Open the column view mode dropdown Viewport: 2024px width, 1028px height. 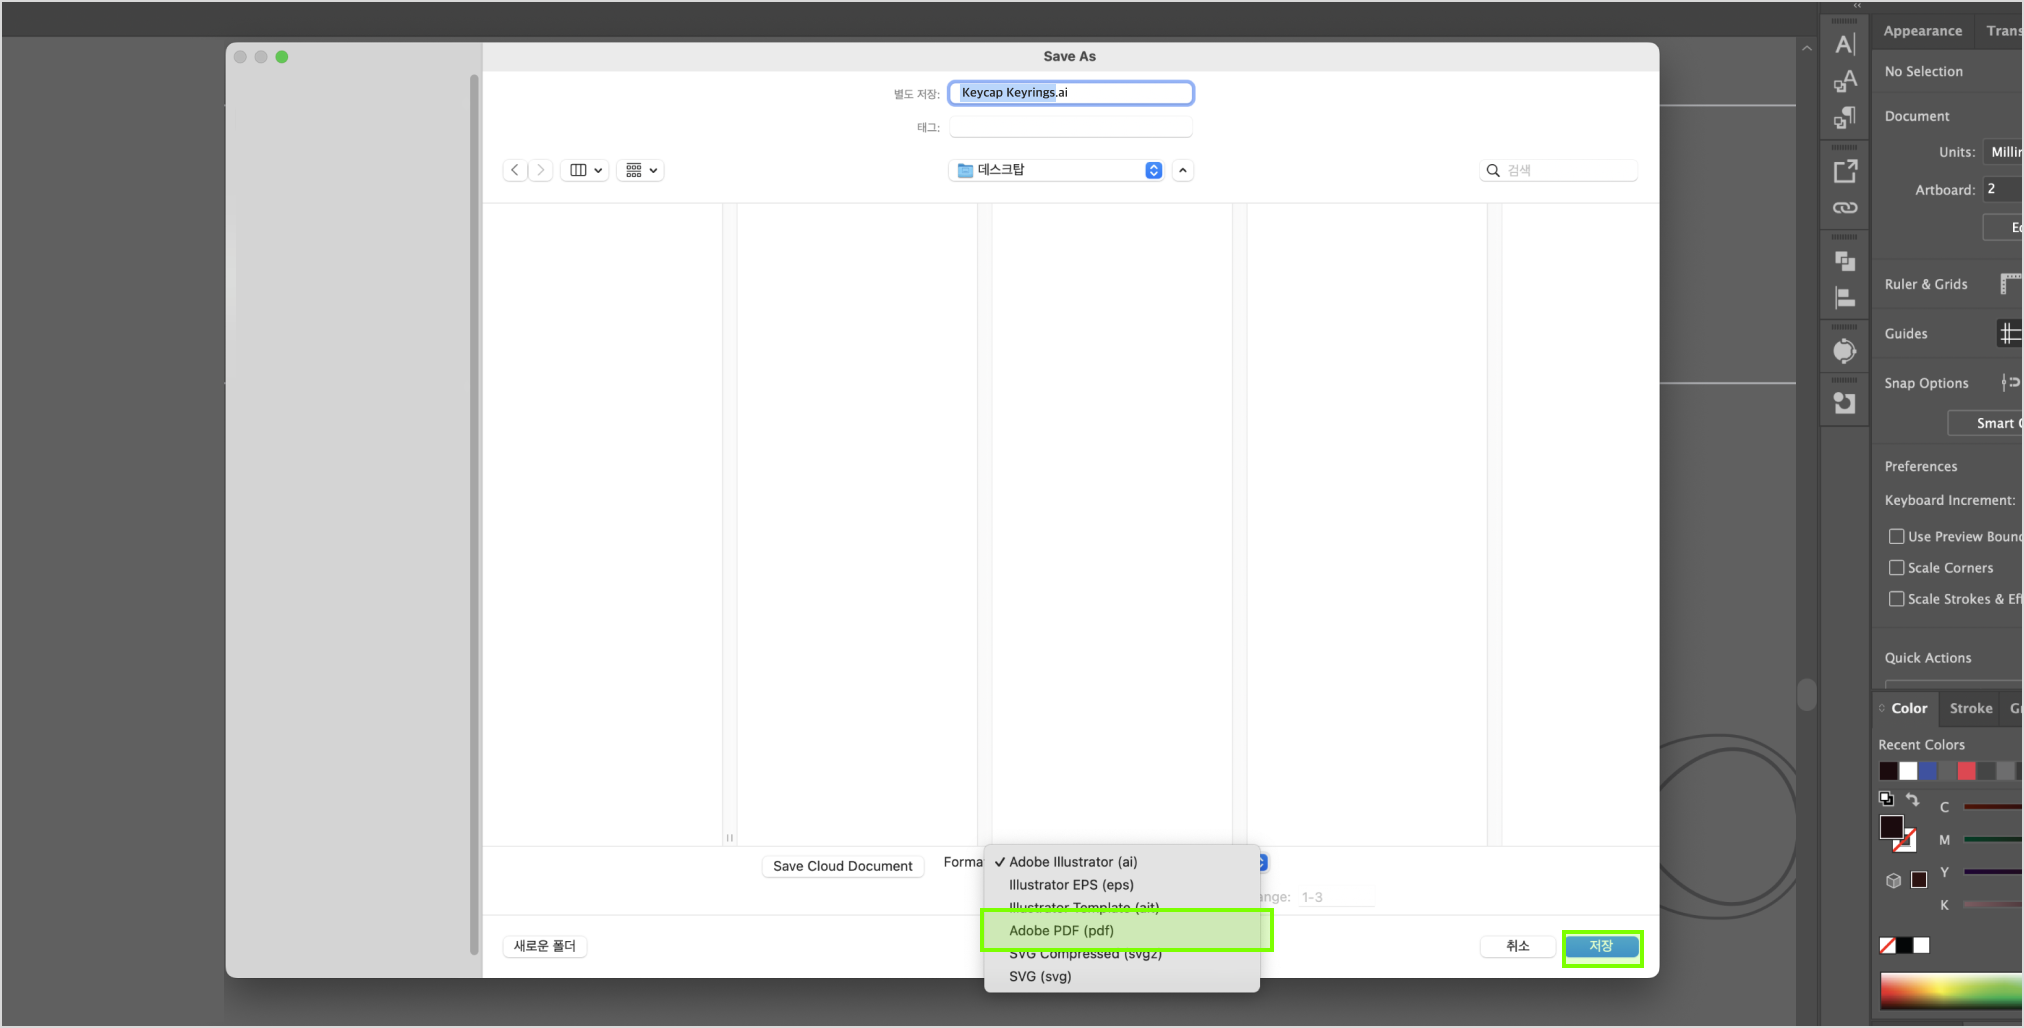[585, 170]
